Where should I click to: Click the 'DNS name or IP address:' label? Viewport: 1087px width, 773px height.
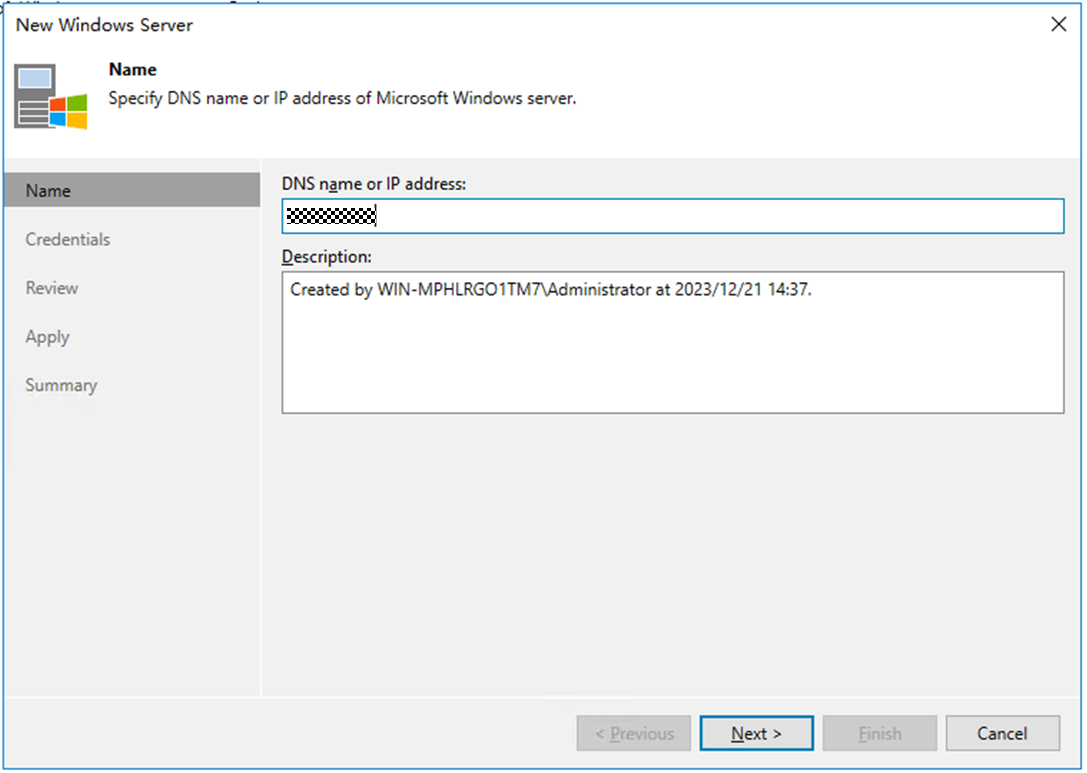coord(373,184)
